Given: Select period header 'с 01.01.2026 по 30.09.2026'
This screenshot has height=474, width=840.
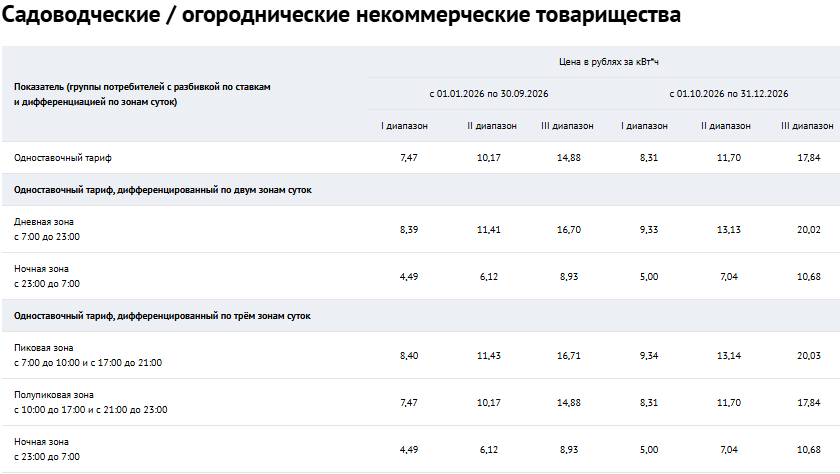Looking at the screenshot, I should [489, 94].
